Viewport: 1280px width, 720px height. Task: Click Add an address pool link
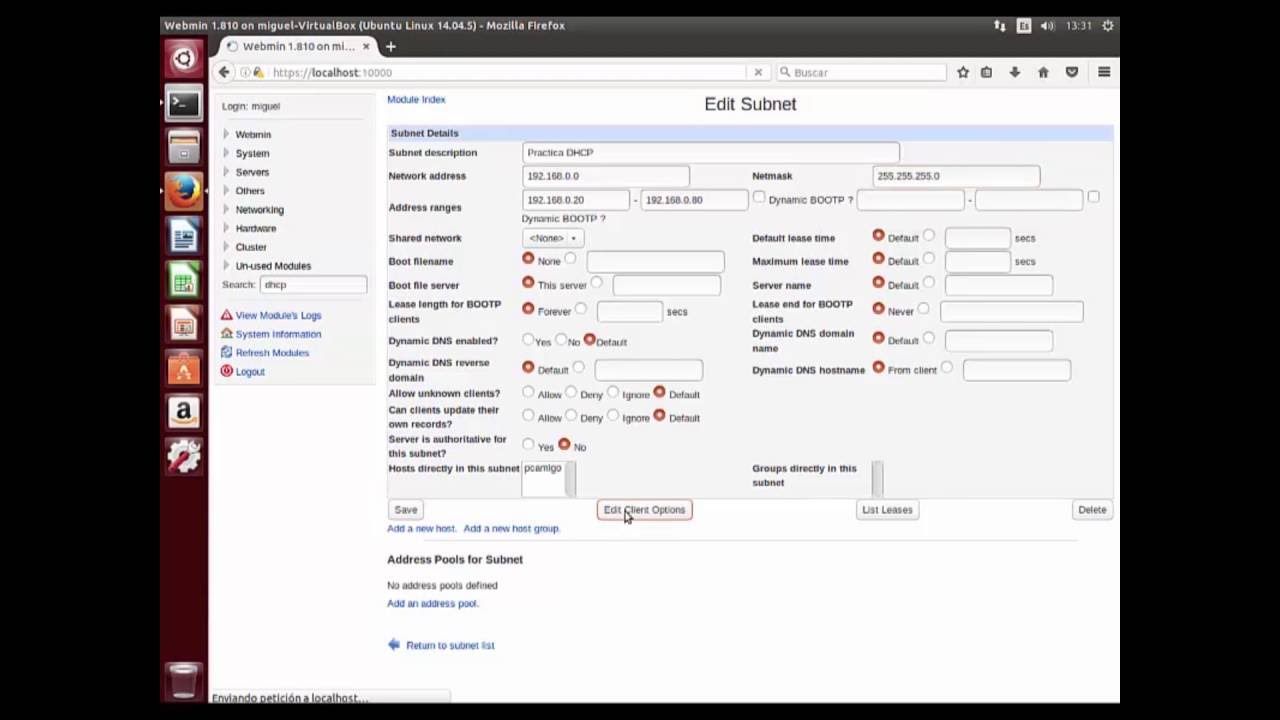pyautogui.click(x=433, y=603)
